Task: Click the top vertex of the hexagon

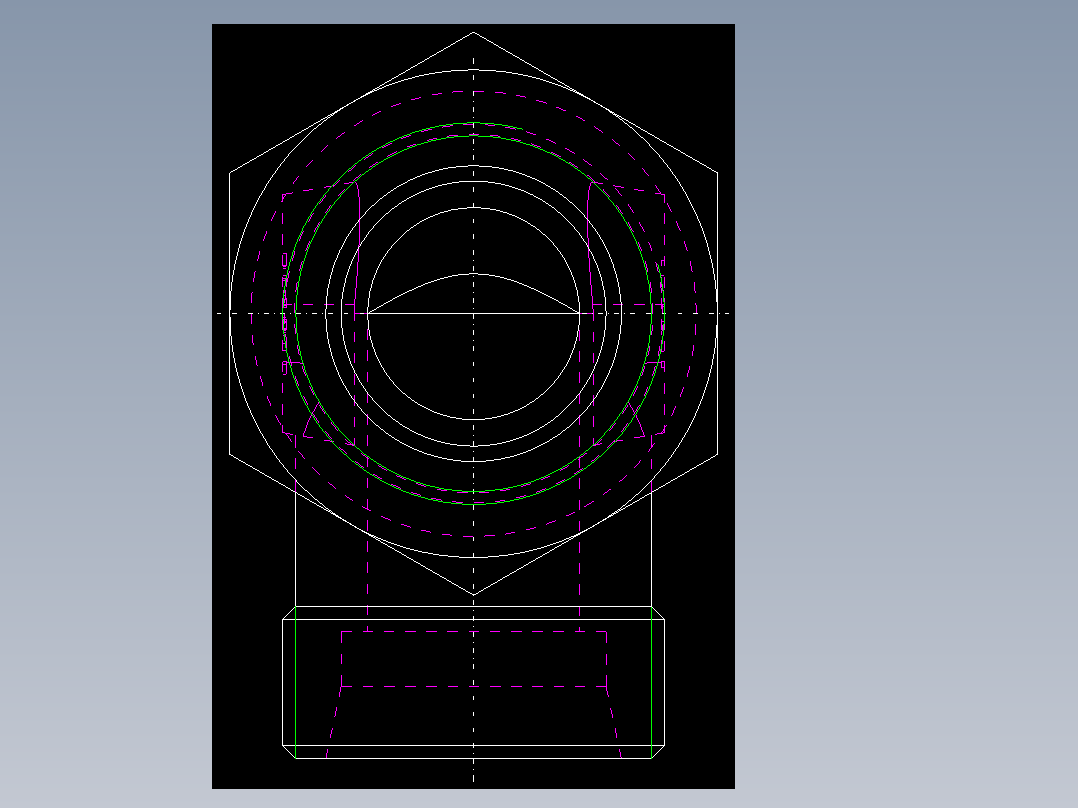Action: pyautogui.click(x=473, y=32)
